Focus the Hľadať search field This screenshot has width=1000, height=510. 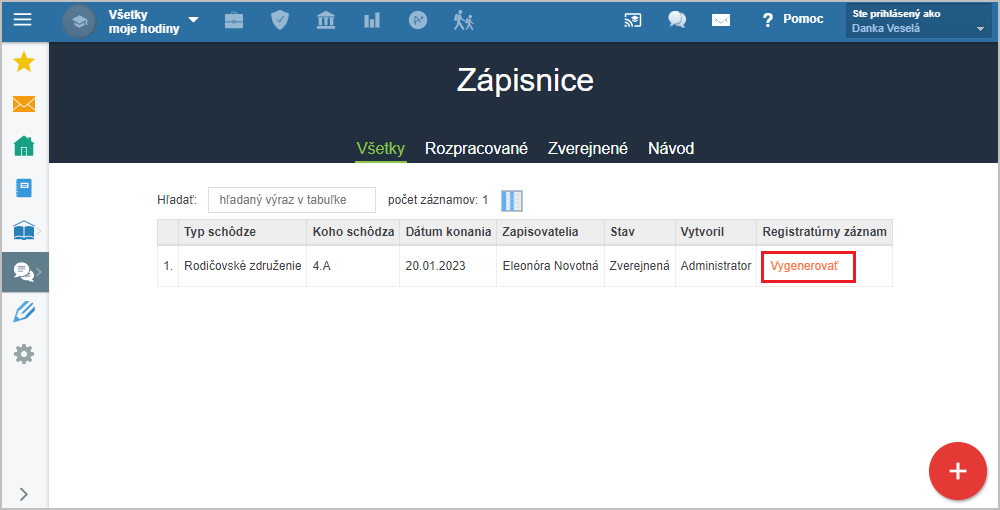(291, 200)
